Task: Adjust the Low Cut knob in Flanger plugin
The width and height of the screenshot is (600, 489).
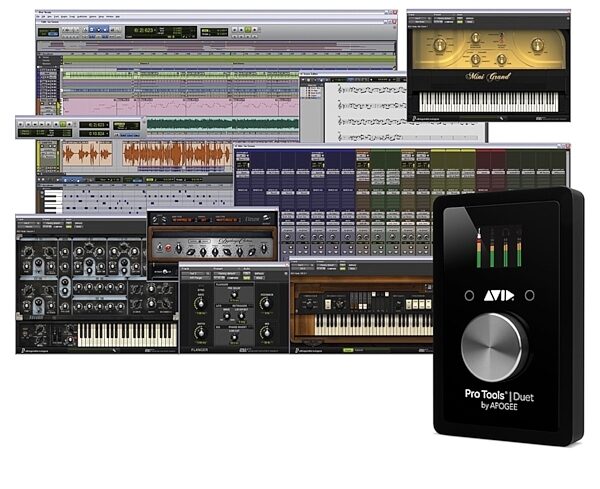Action: point(234,337)
